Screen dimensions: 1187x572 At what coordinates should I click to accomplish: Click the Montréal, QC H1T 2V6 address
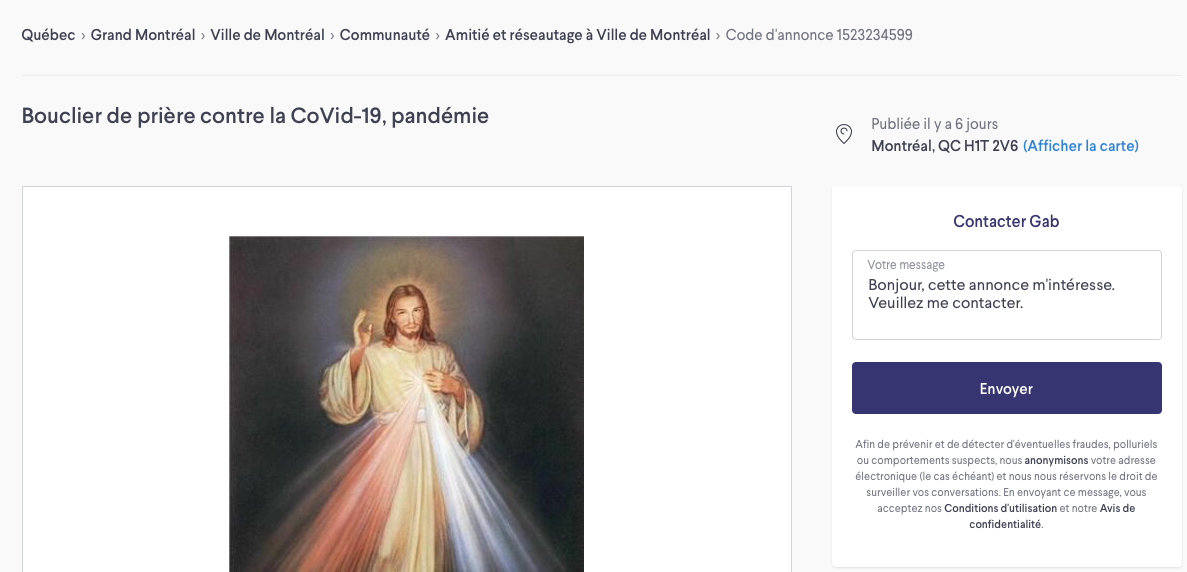click(x=945, y=146)
